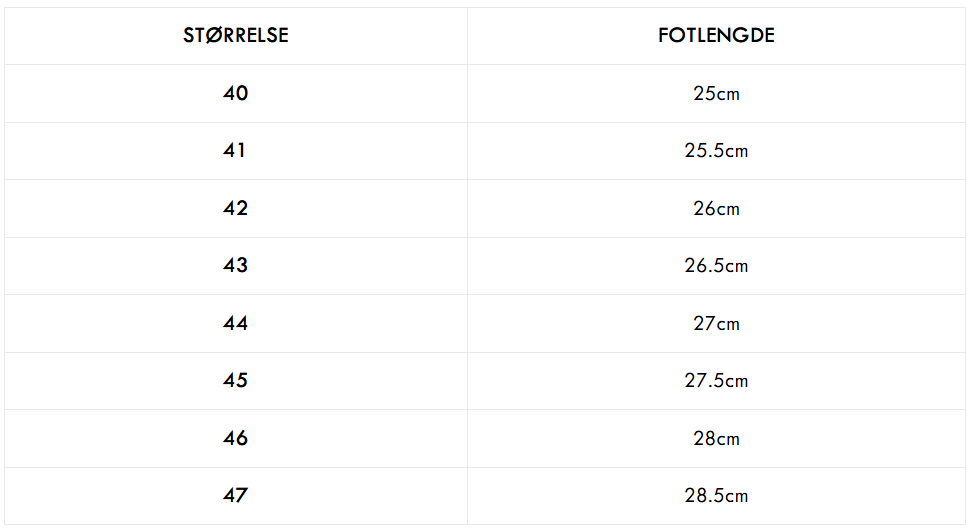Screen dimensions: 970x530
Task: Select size 42 cell
Action: tap(236, 208)
